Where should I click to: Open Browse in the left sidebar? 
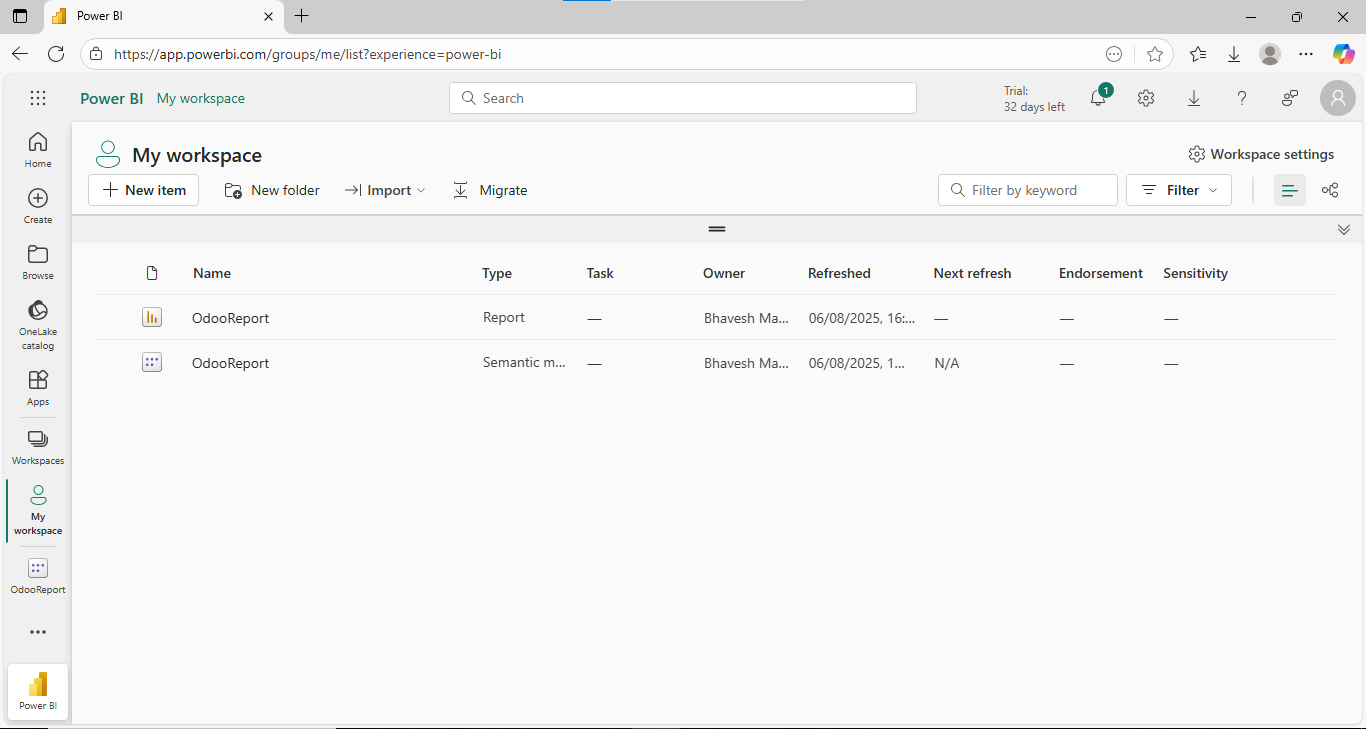click(x=38, y=261)
